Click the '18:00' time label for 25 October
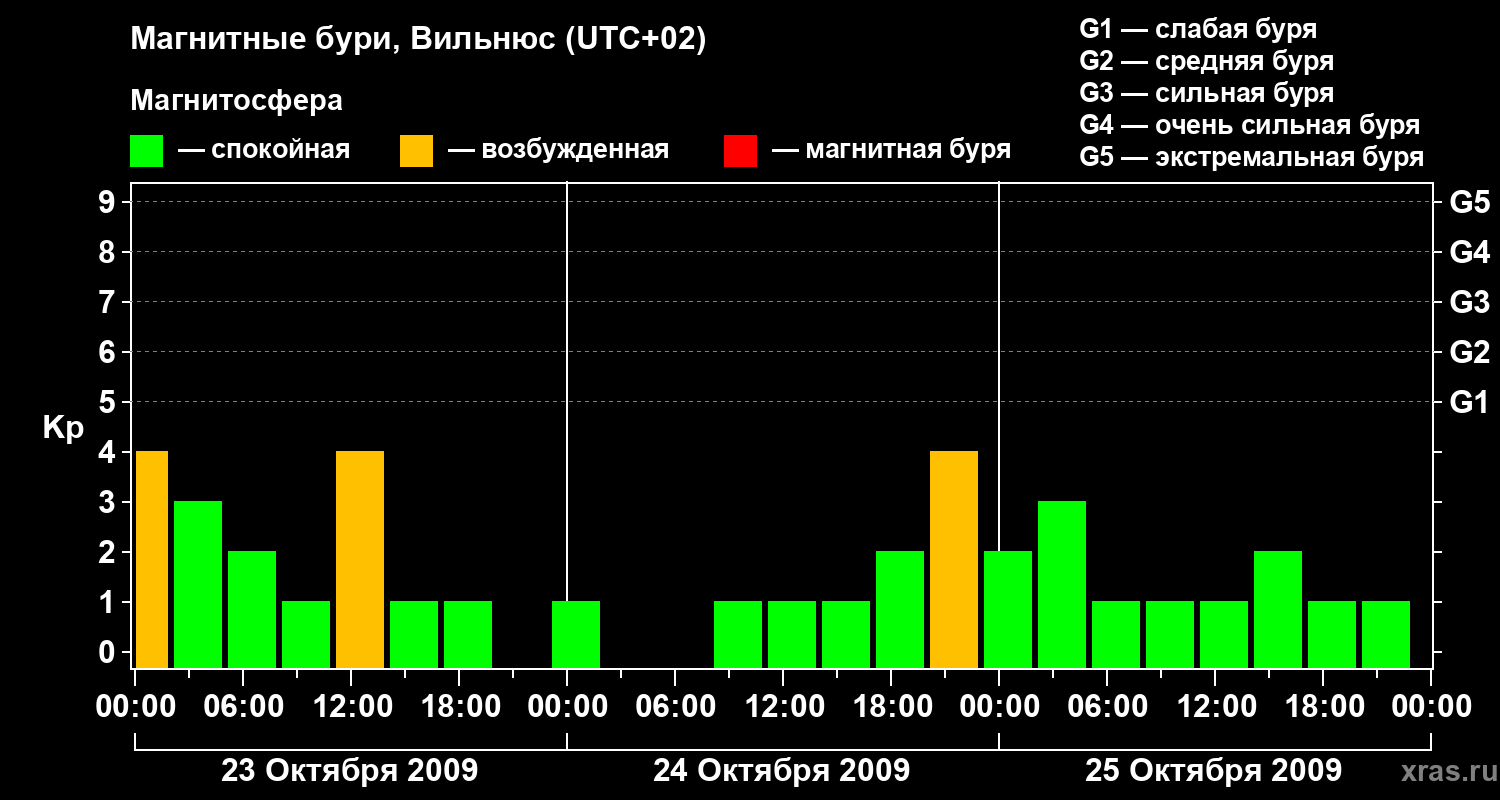This screenshot has height=800, width=1500. [x=1323, y=707]
